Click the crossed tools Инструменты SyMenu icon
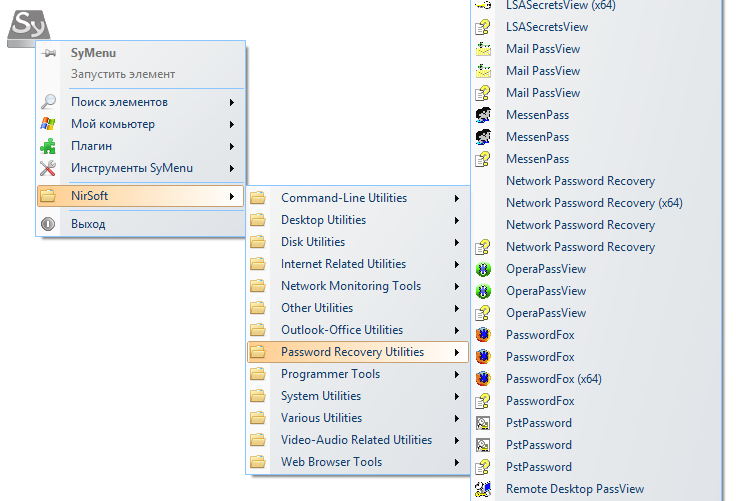 coord(48,168)
